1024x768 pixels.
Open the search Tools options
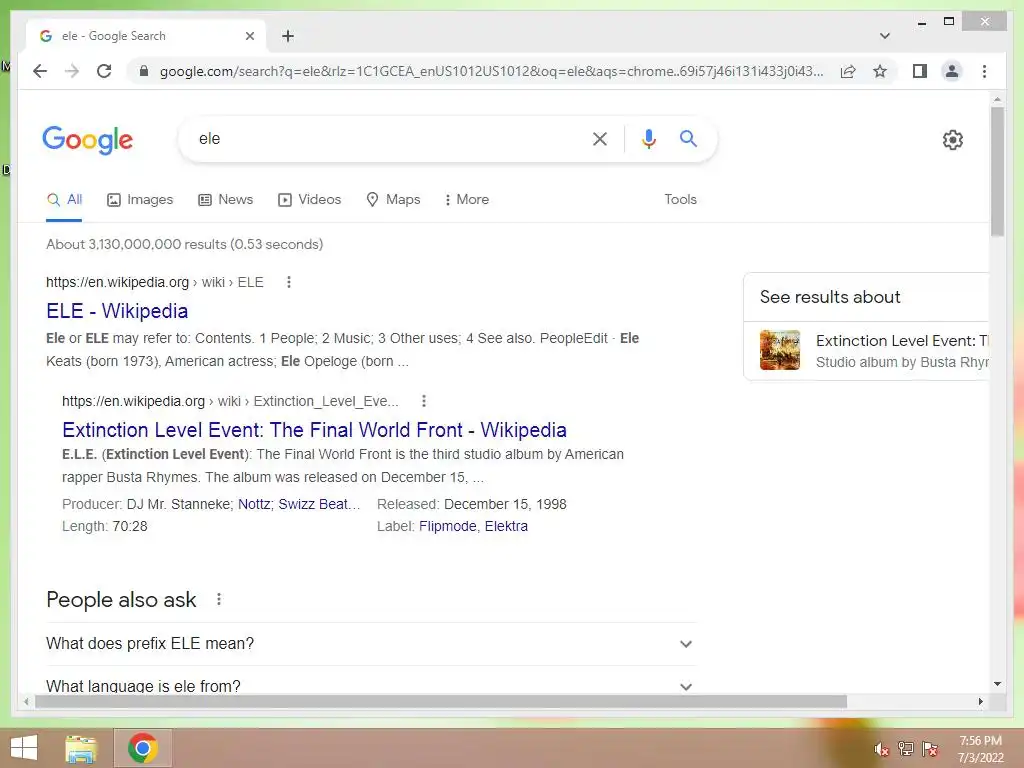pyautogui.click(x=680, y=200)
